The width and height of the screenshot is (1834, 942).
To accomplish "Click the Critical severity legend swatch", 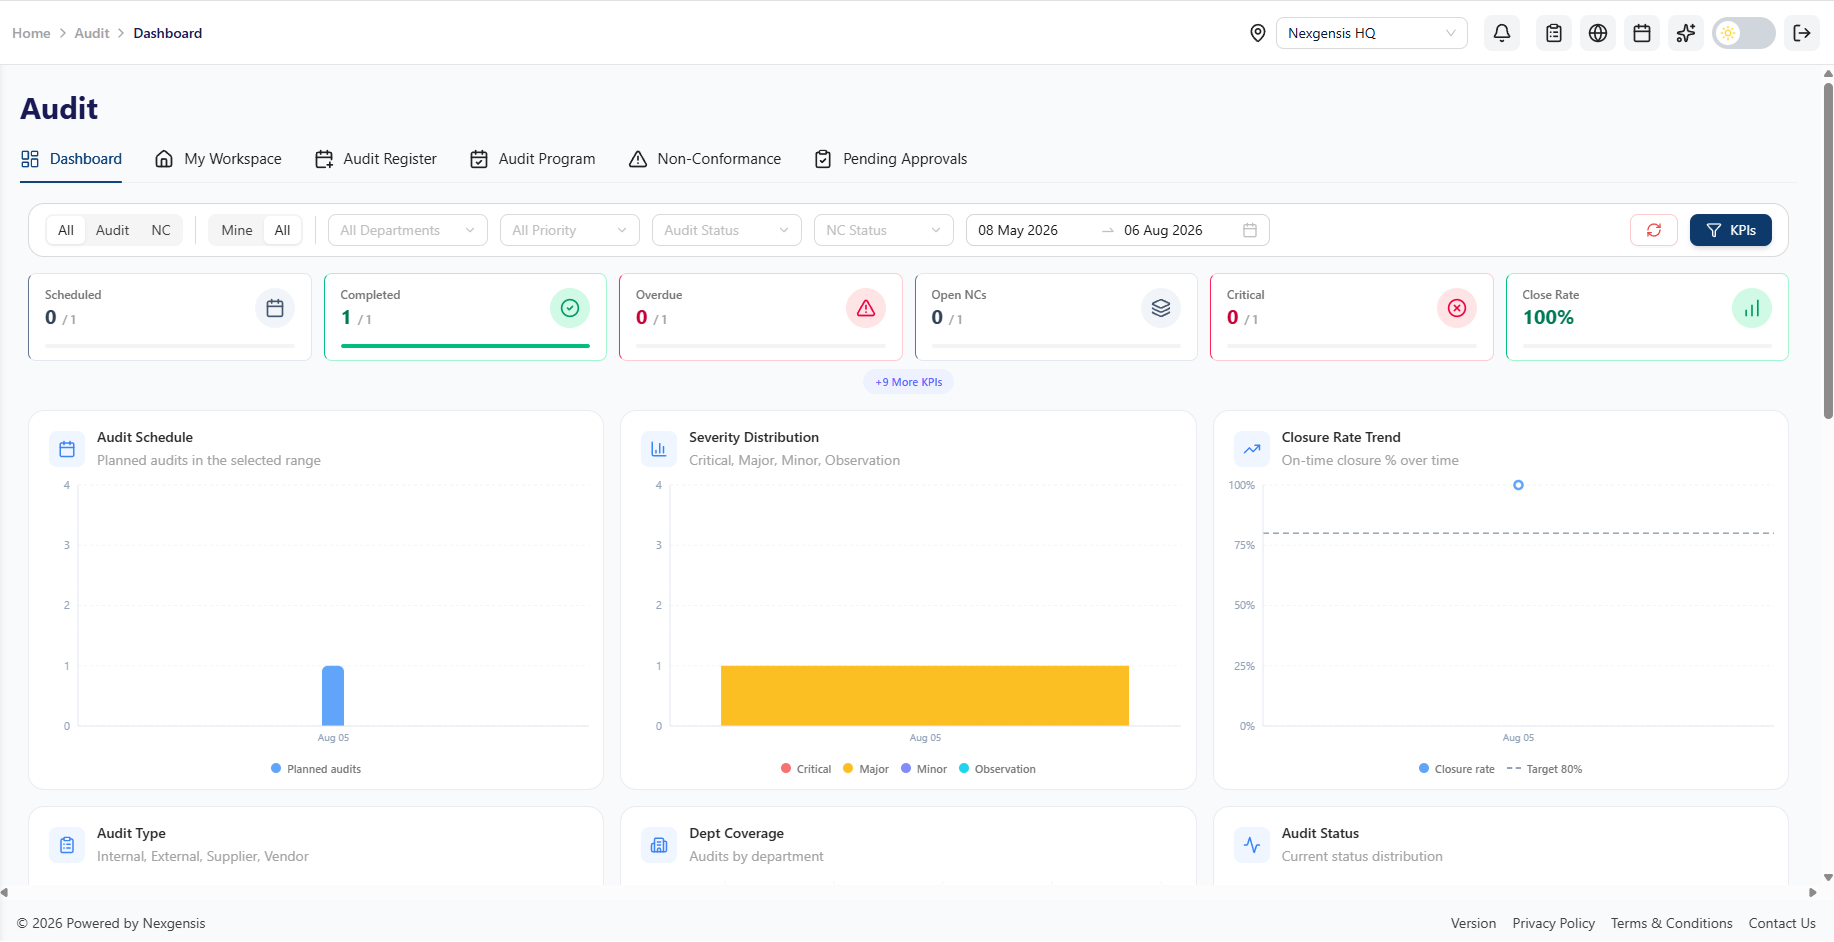I will (x=786, y=769).
